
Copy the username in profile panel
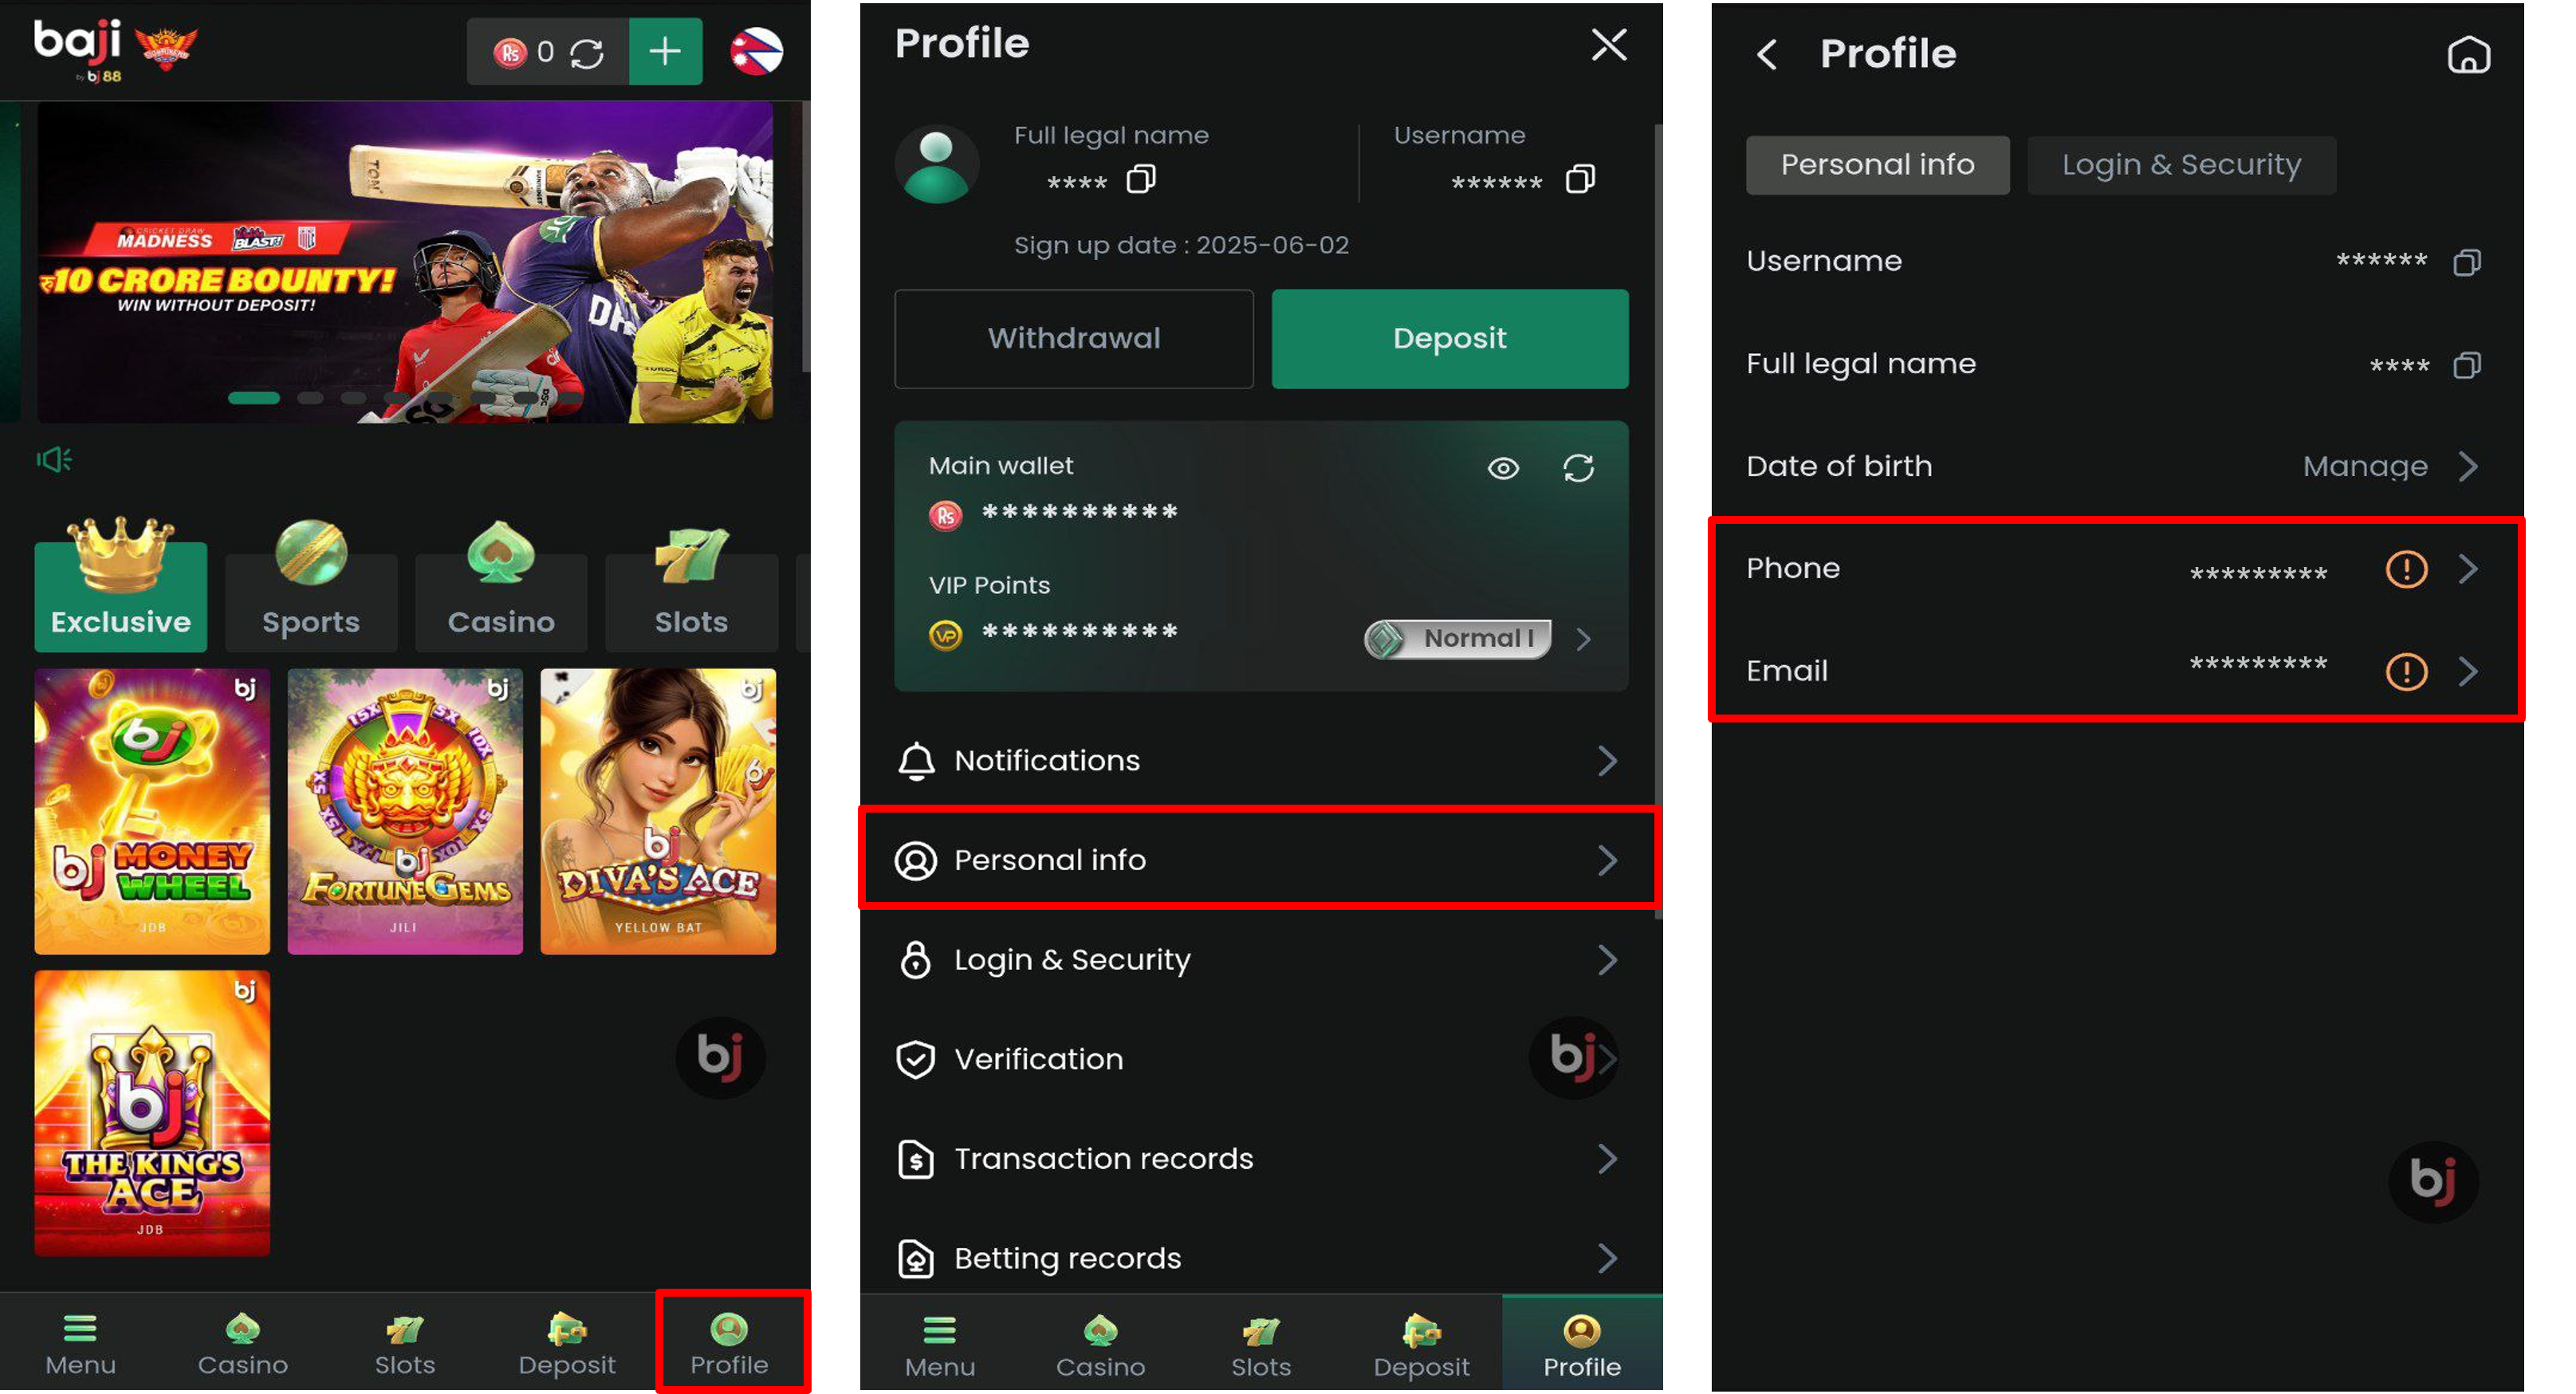[x=1580, y=179]
